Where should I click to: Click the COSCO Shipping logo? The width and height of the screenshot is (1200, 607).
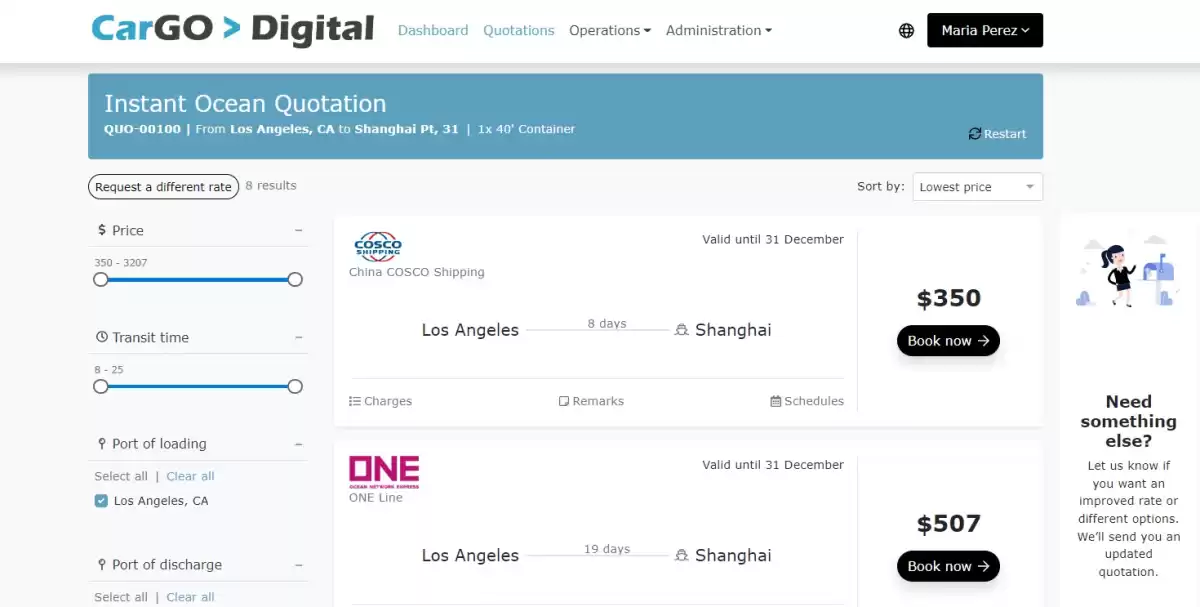(378, 246)
